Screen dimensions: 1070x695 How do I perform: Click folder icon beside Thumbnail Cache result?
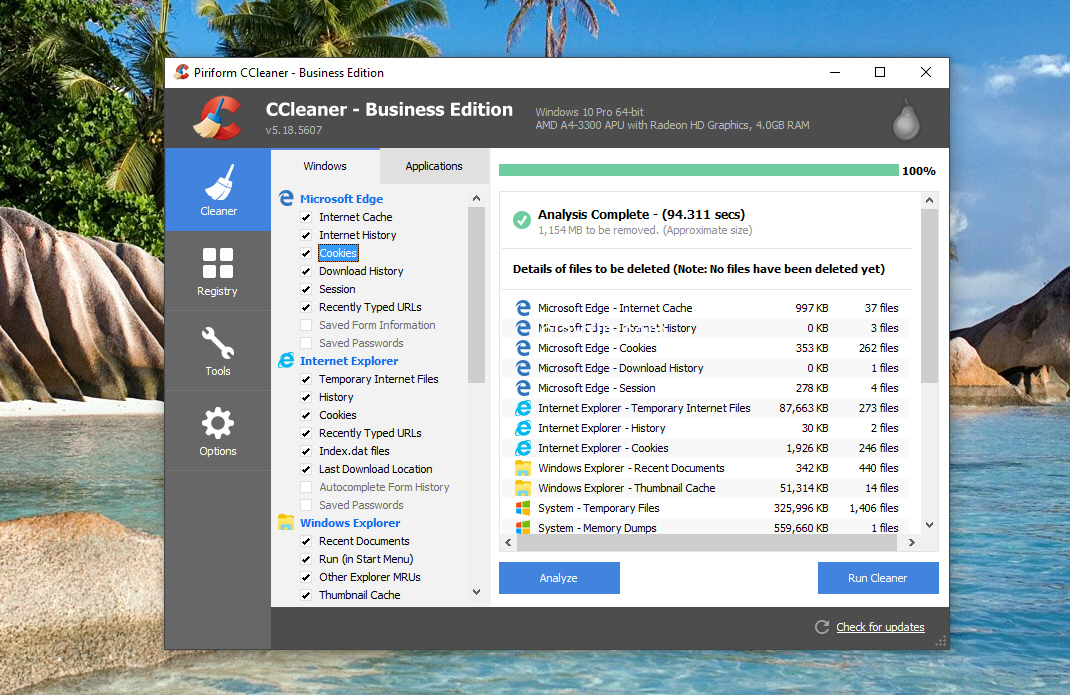click(523, 488)
